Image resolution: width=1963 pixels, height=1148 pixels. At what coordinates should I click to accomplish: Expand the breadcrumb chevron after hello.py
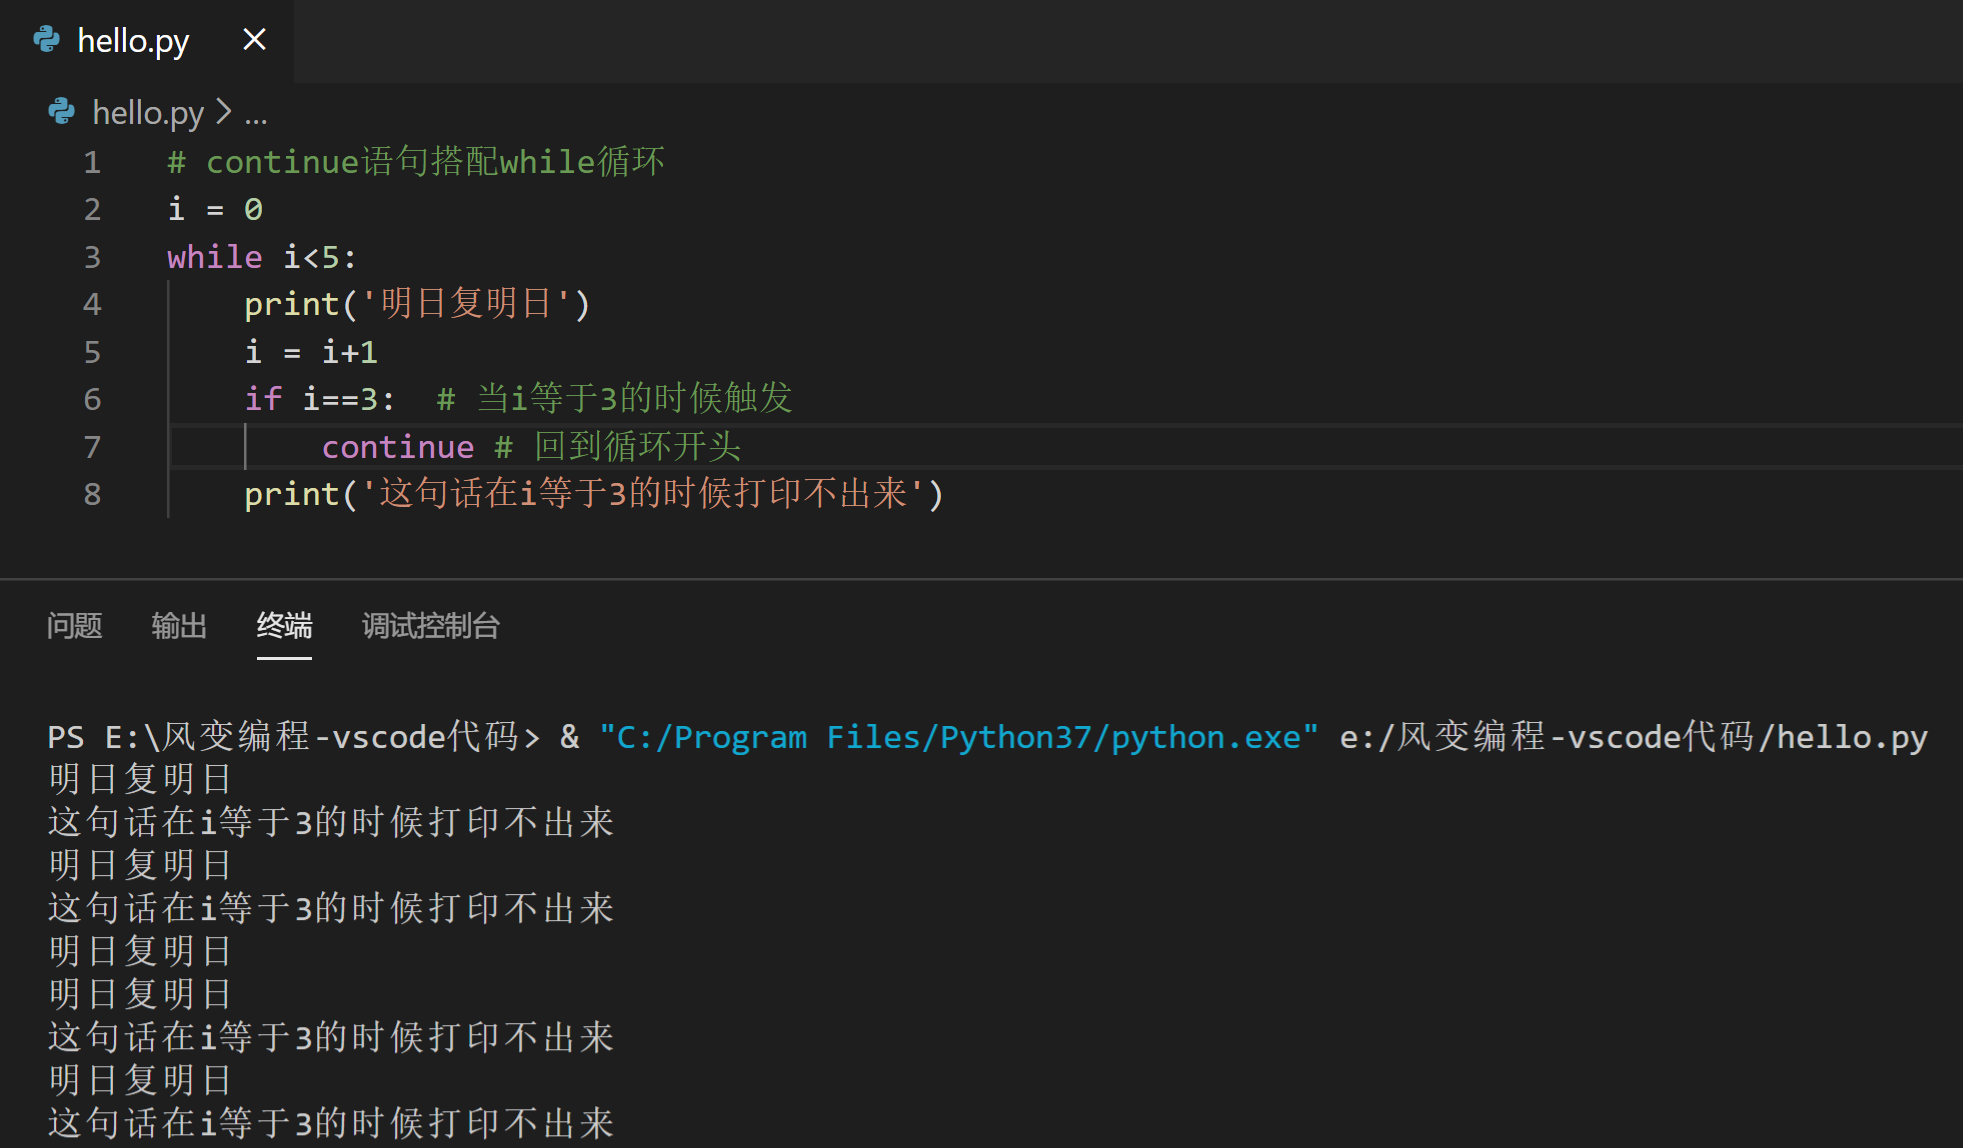click(224, 112)
